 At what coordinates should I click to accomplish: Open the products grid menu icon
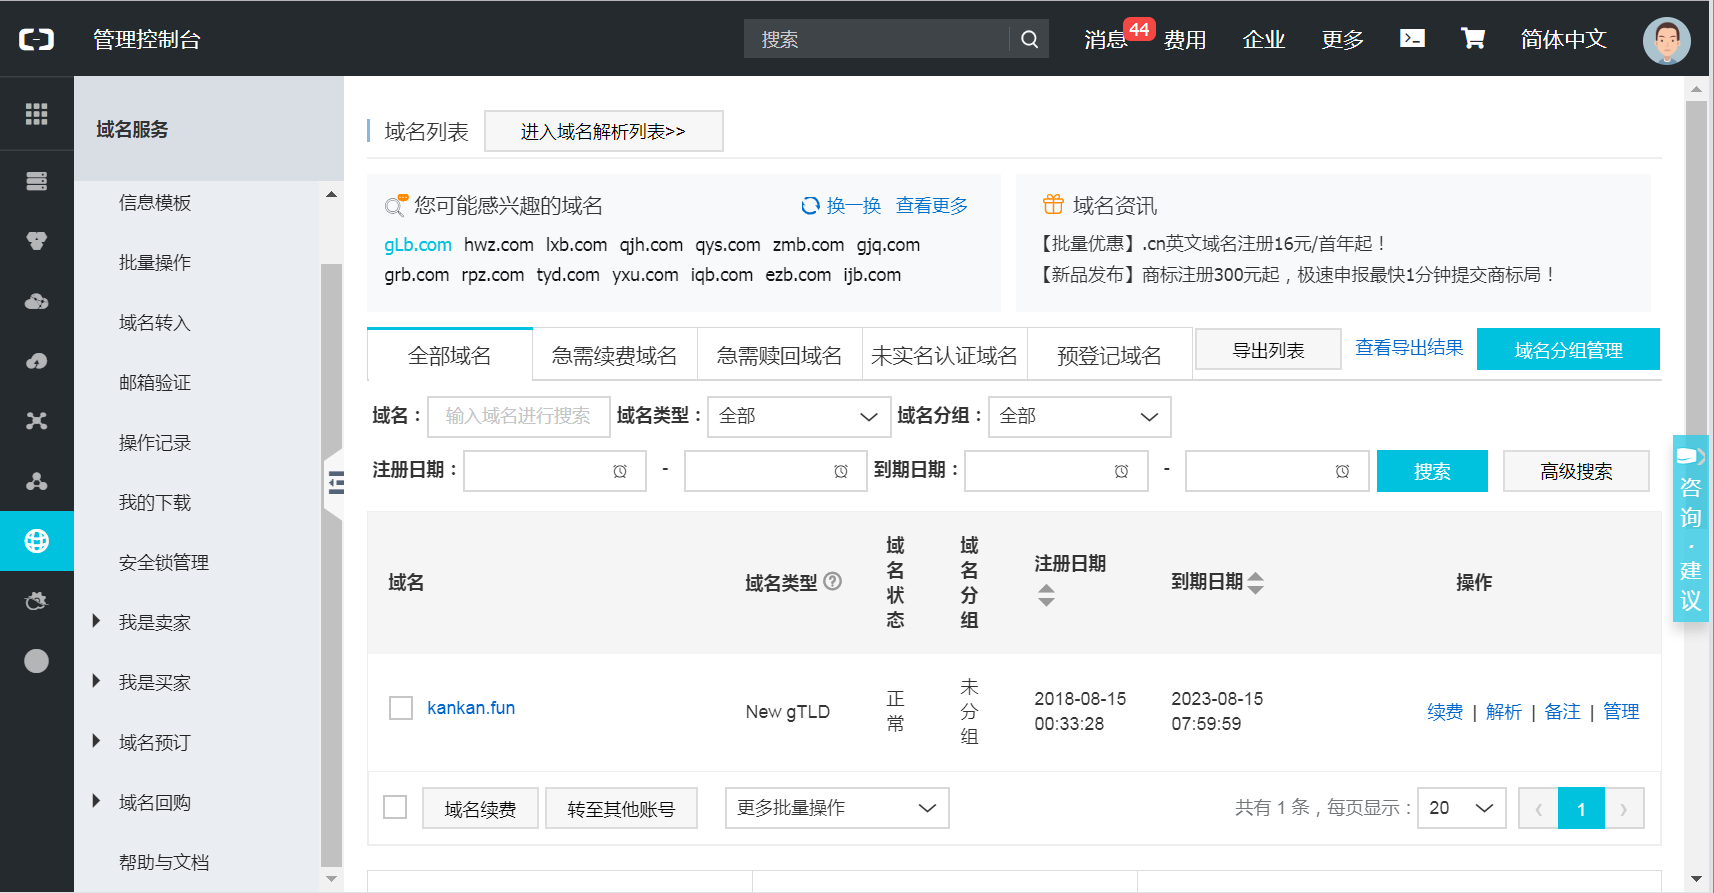pos(37,114)
